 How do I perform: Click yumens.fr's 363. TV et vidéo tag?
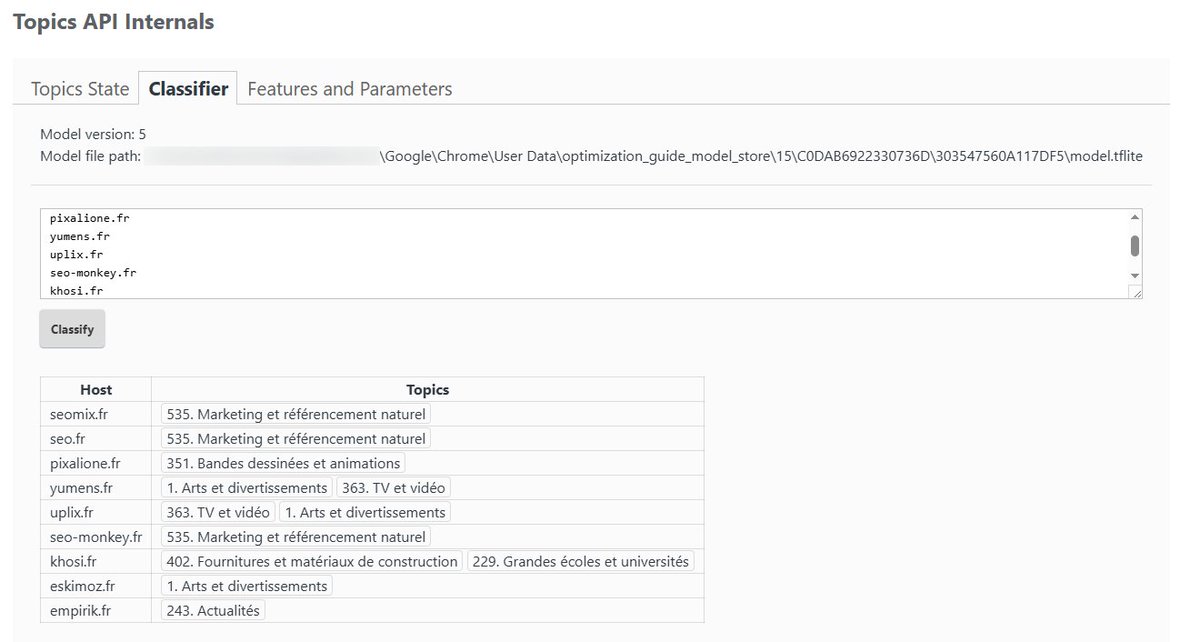[395, 488]
